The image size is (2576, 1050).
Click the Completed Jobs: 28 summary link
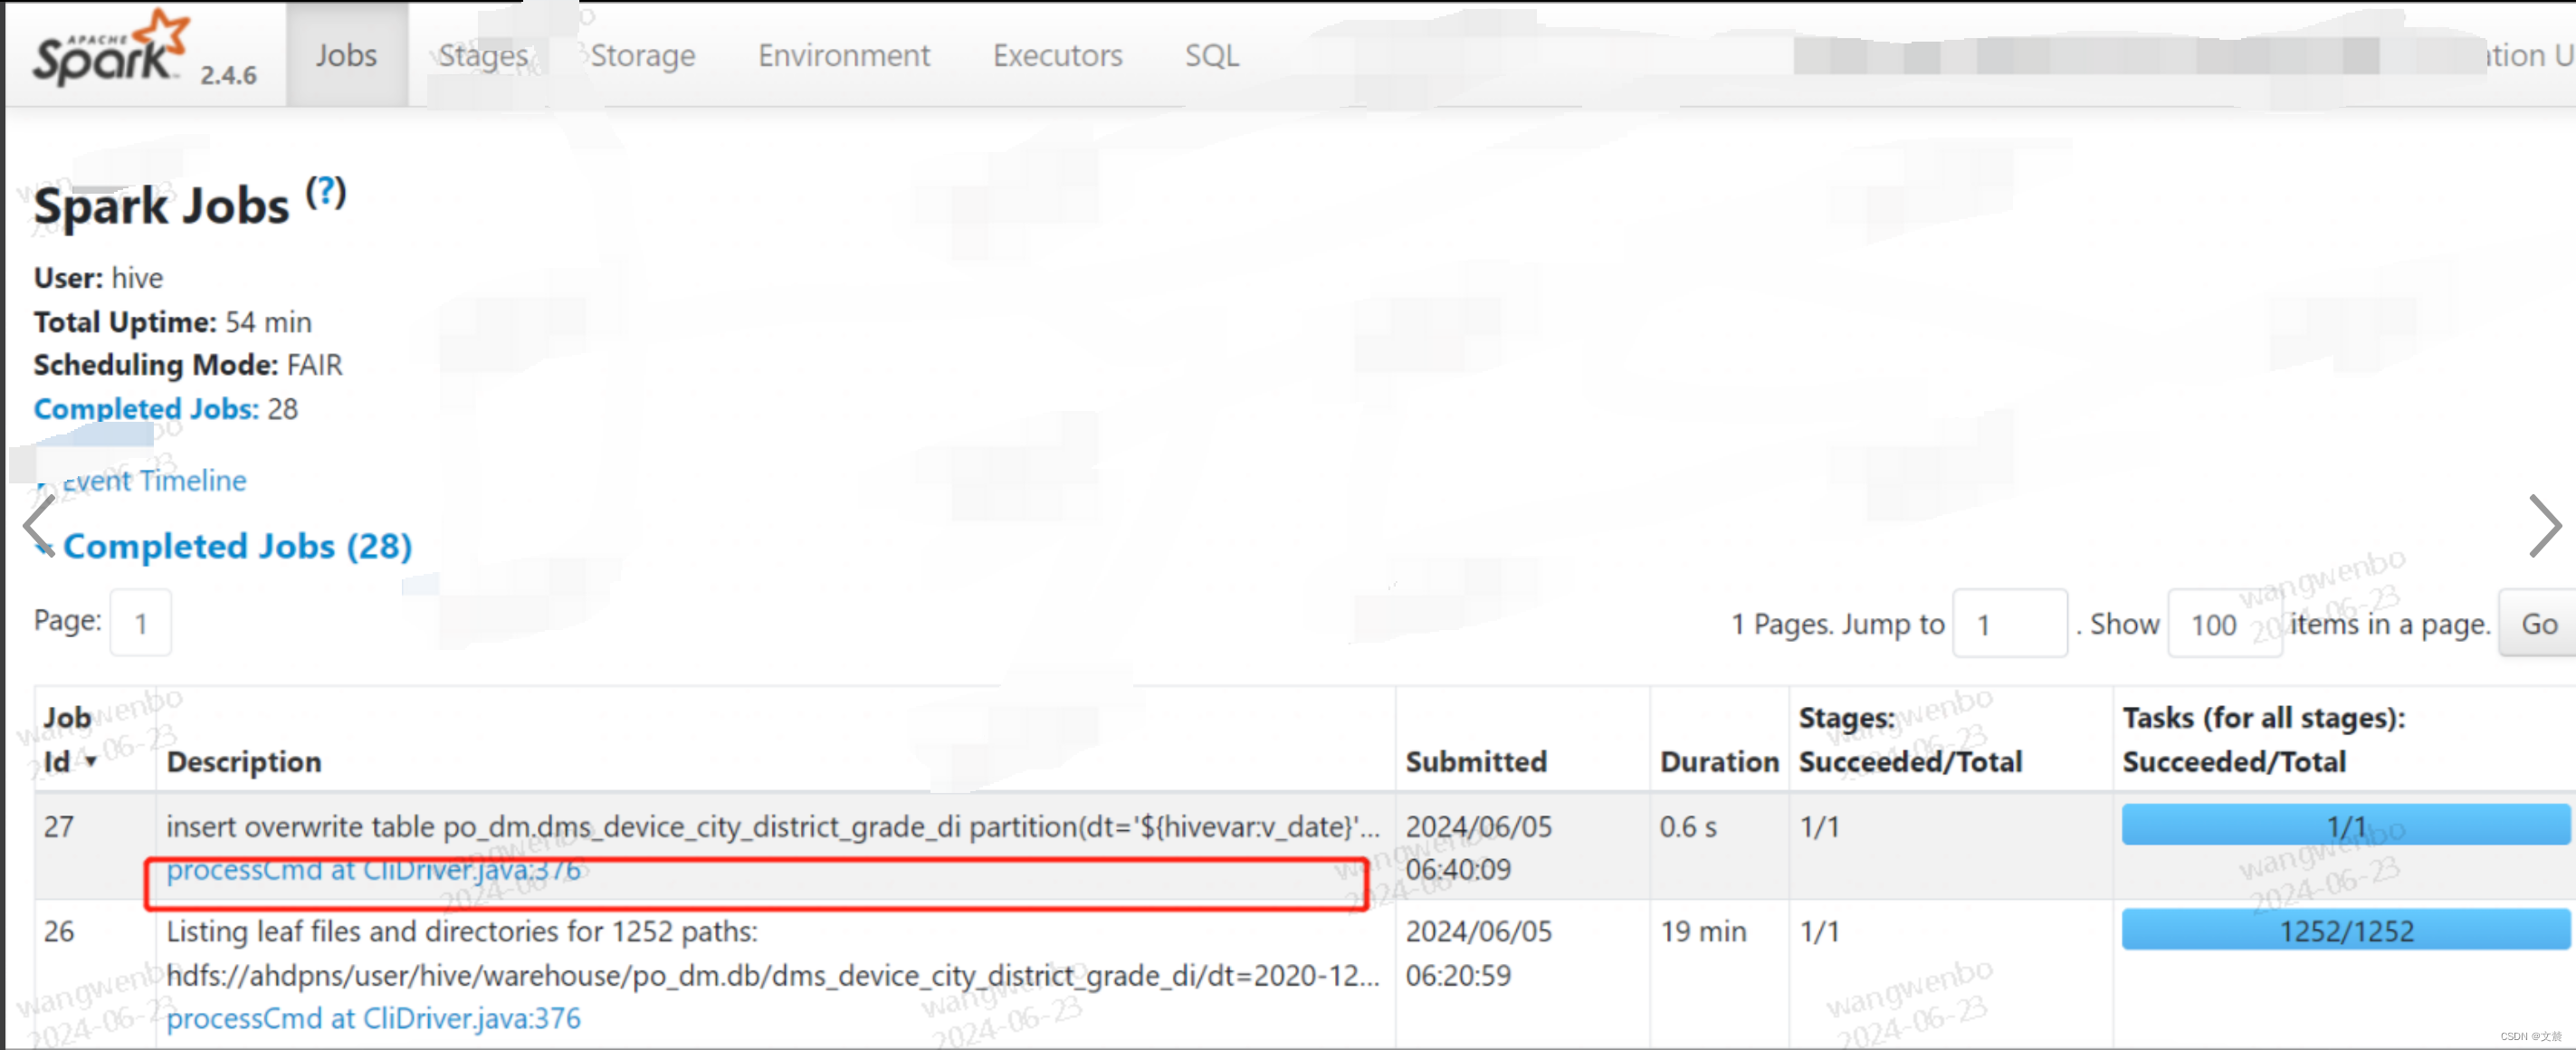tap(146, 409)
